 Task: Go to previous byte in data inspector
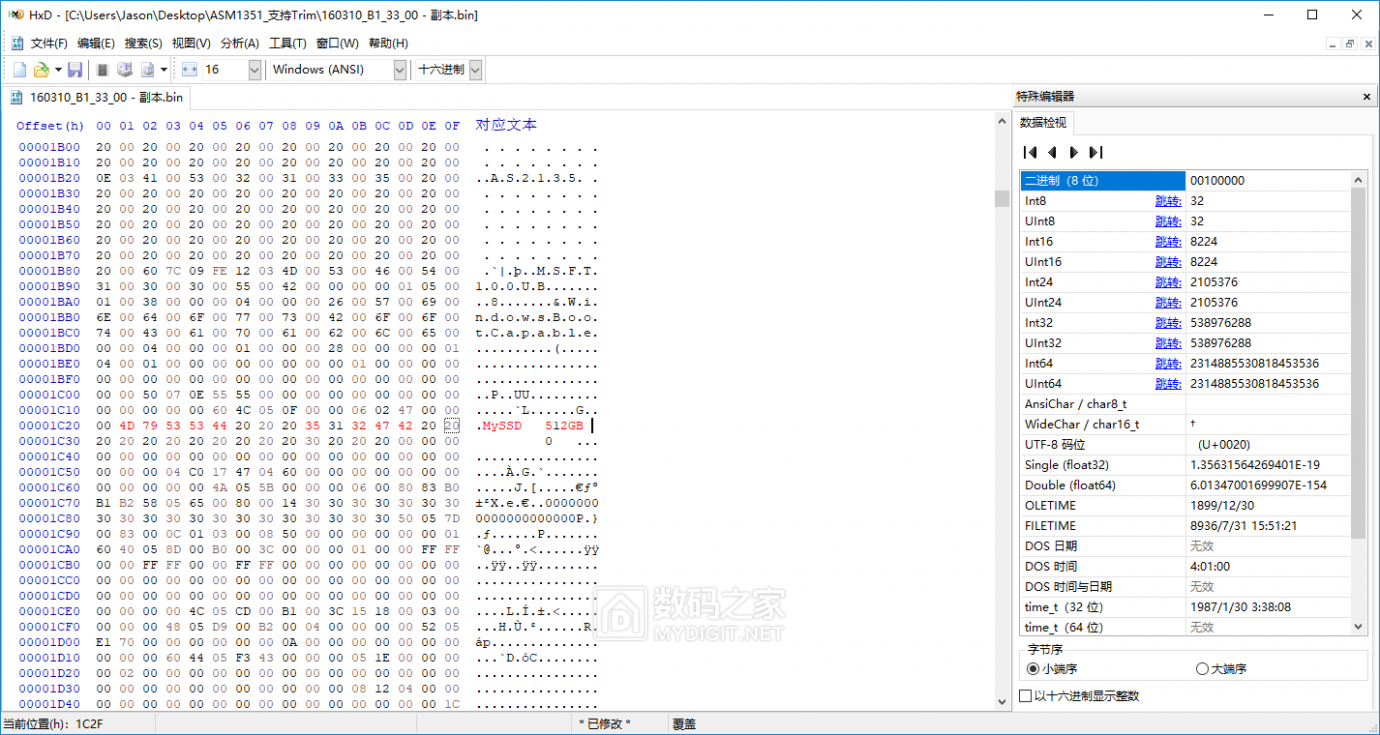click(x=1052, y=152)
